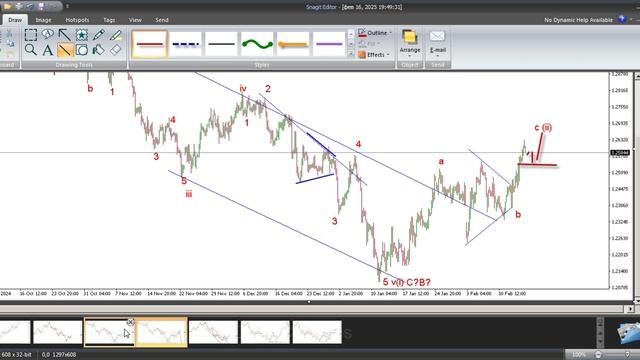
Task: Select the Arrow drawing tool
Action: 64,35
